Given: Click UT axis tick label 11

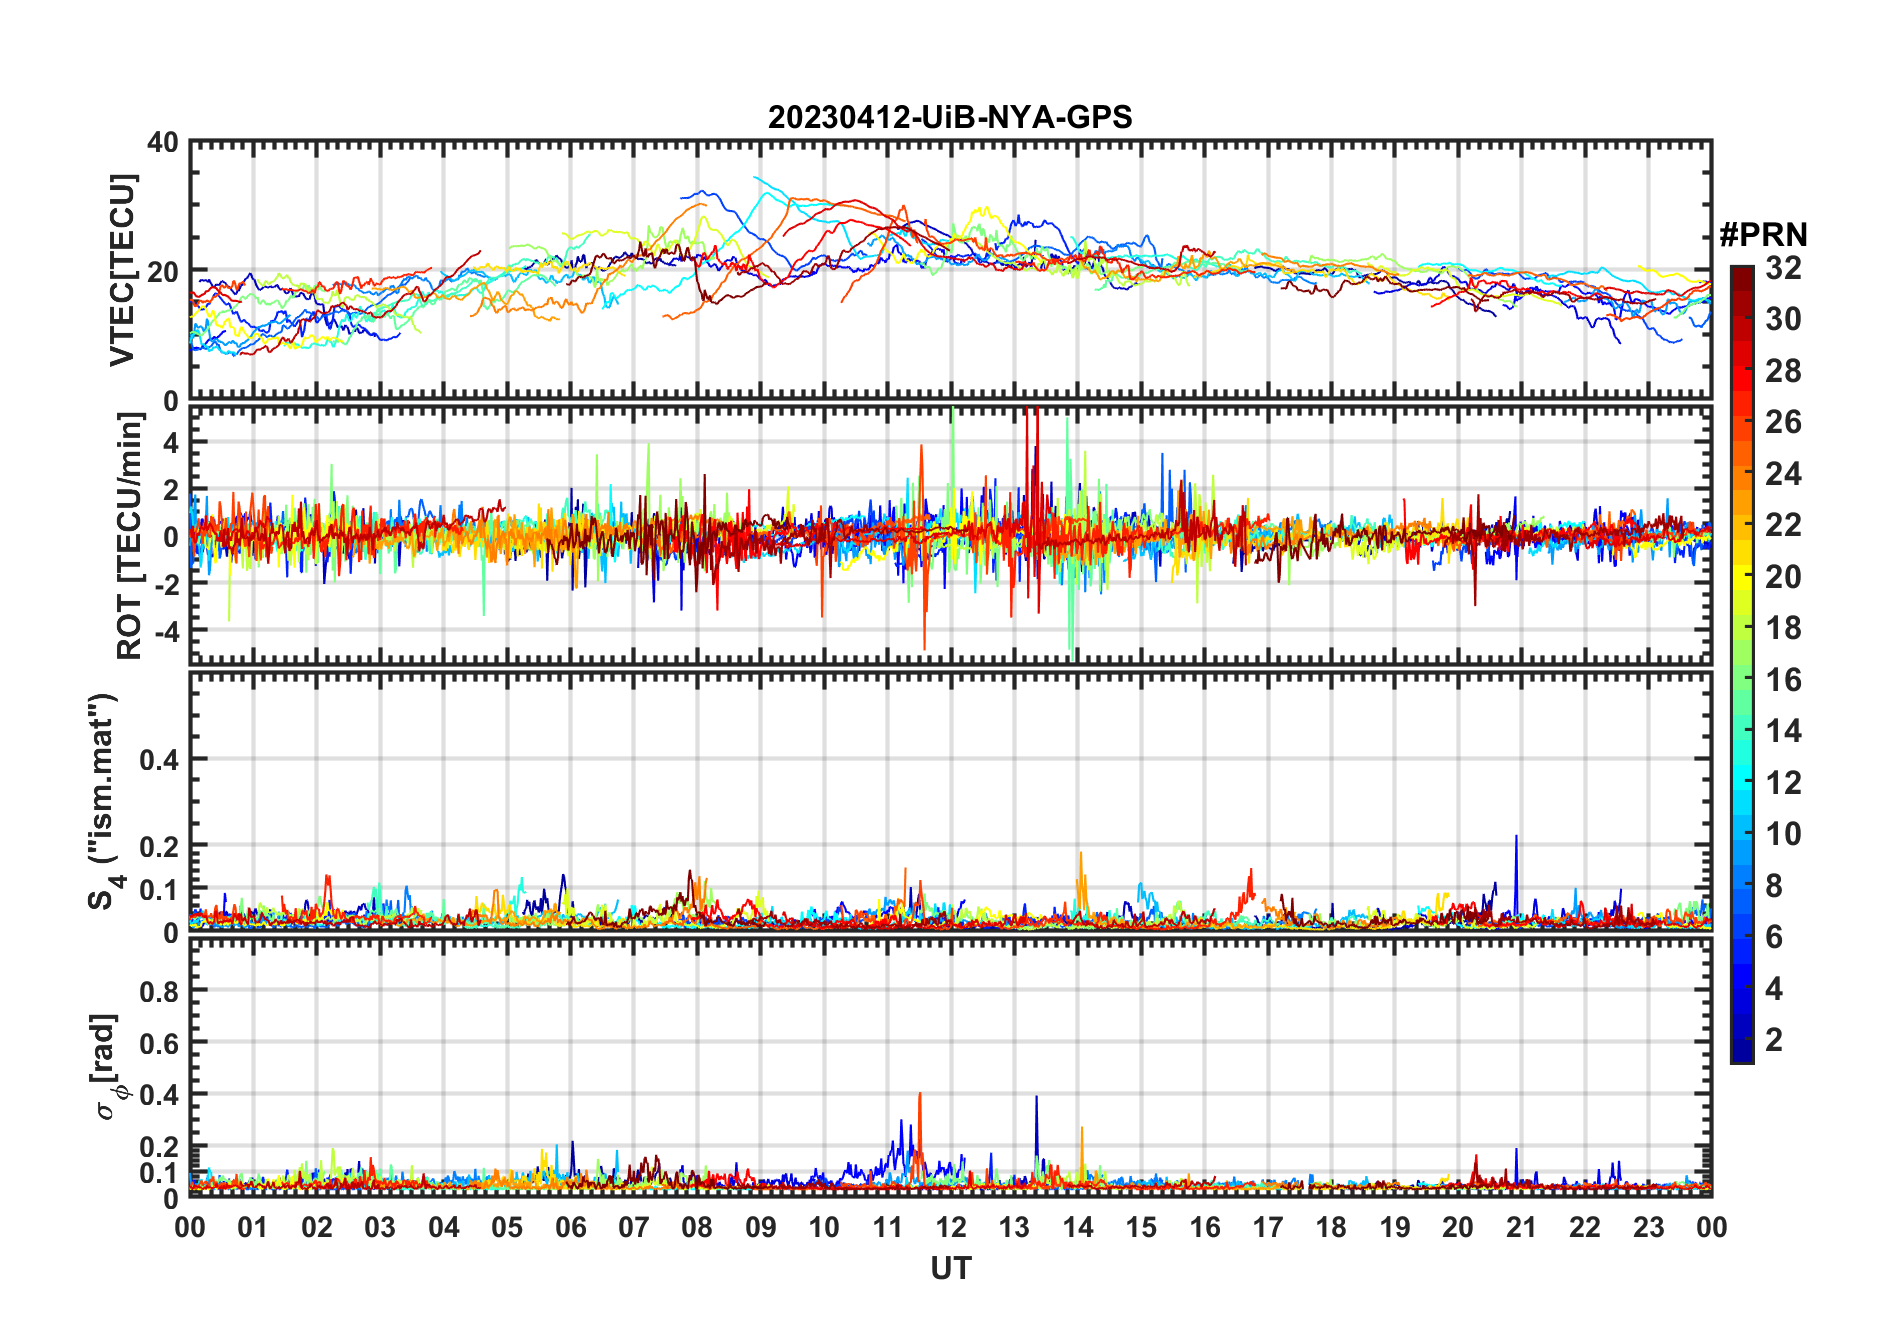Looking at the screenshot, I should [x=888, y=1228].
